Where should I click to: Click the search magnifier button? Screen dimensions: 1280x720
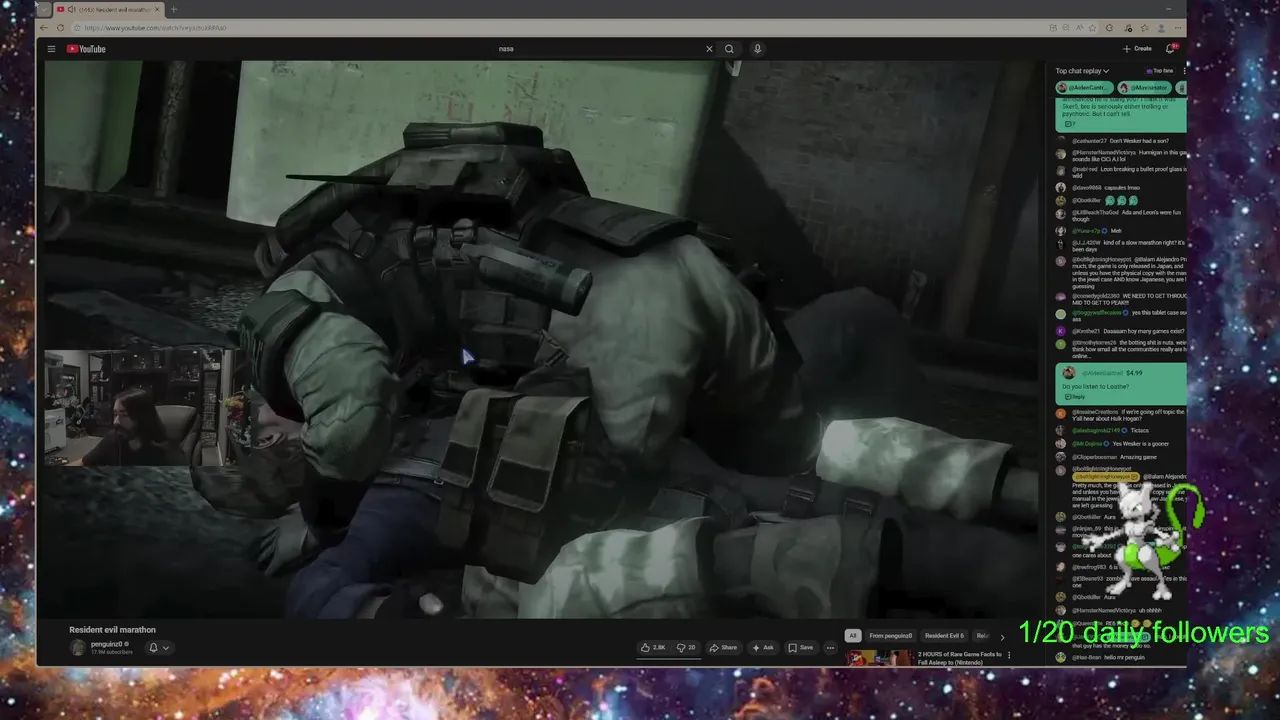[x=729, y=49]
